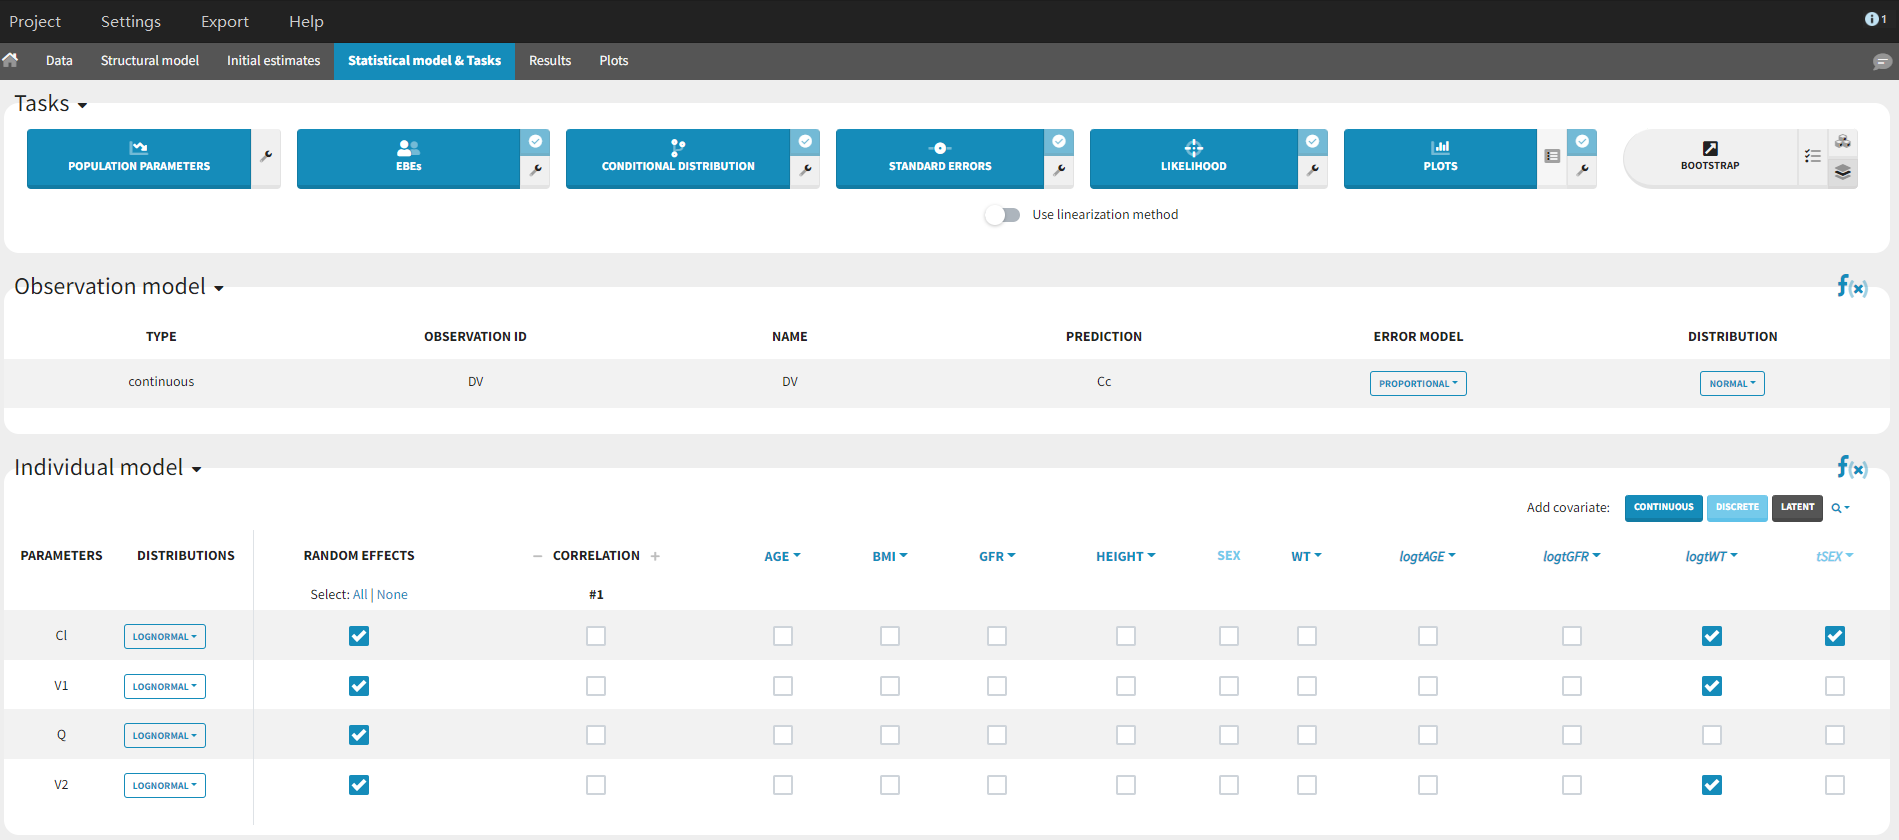Viewport: 1899px width, 840px height.
Task: Go to the Initial estimates tab
Action: (x=273, y=61)
